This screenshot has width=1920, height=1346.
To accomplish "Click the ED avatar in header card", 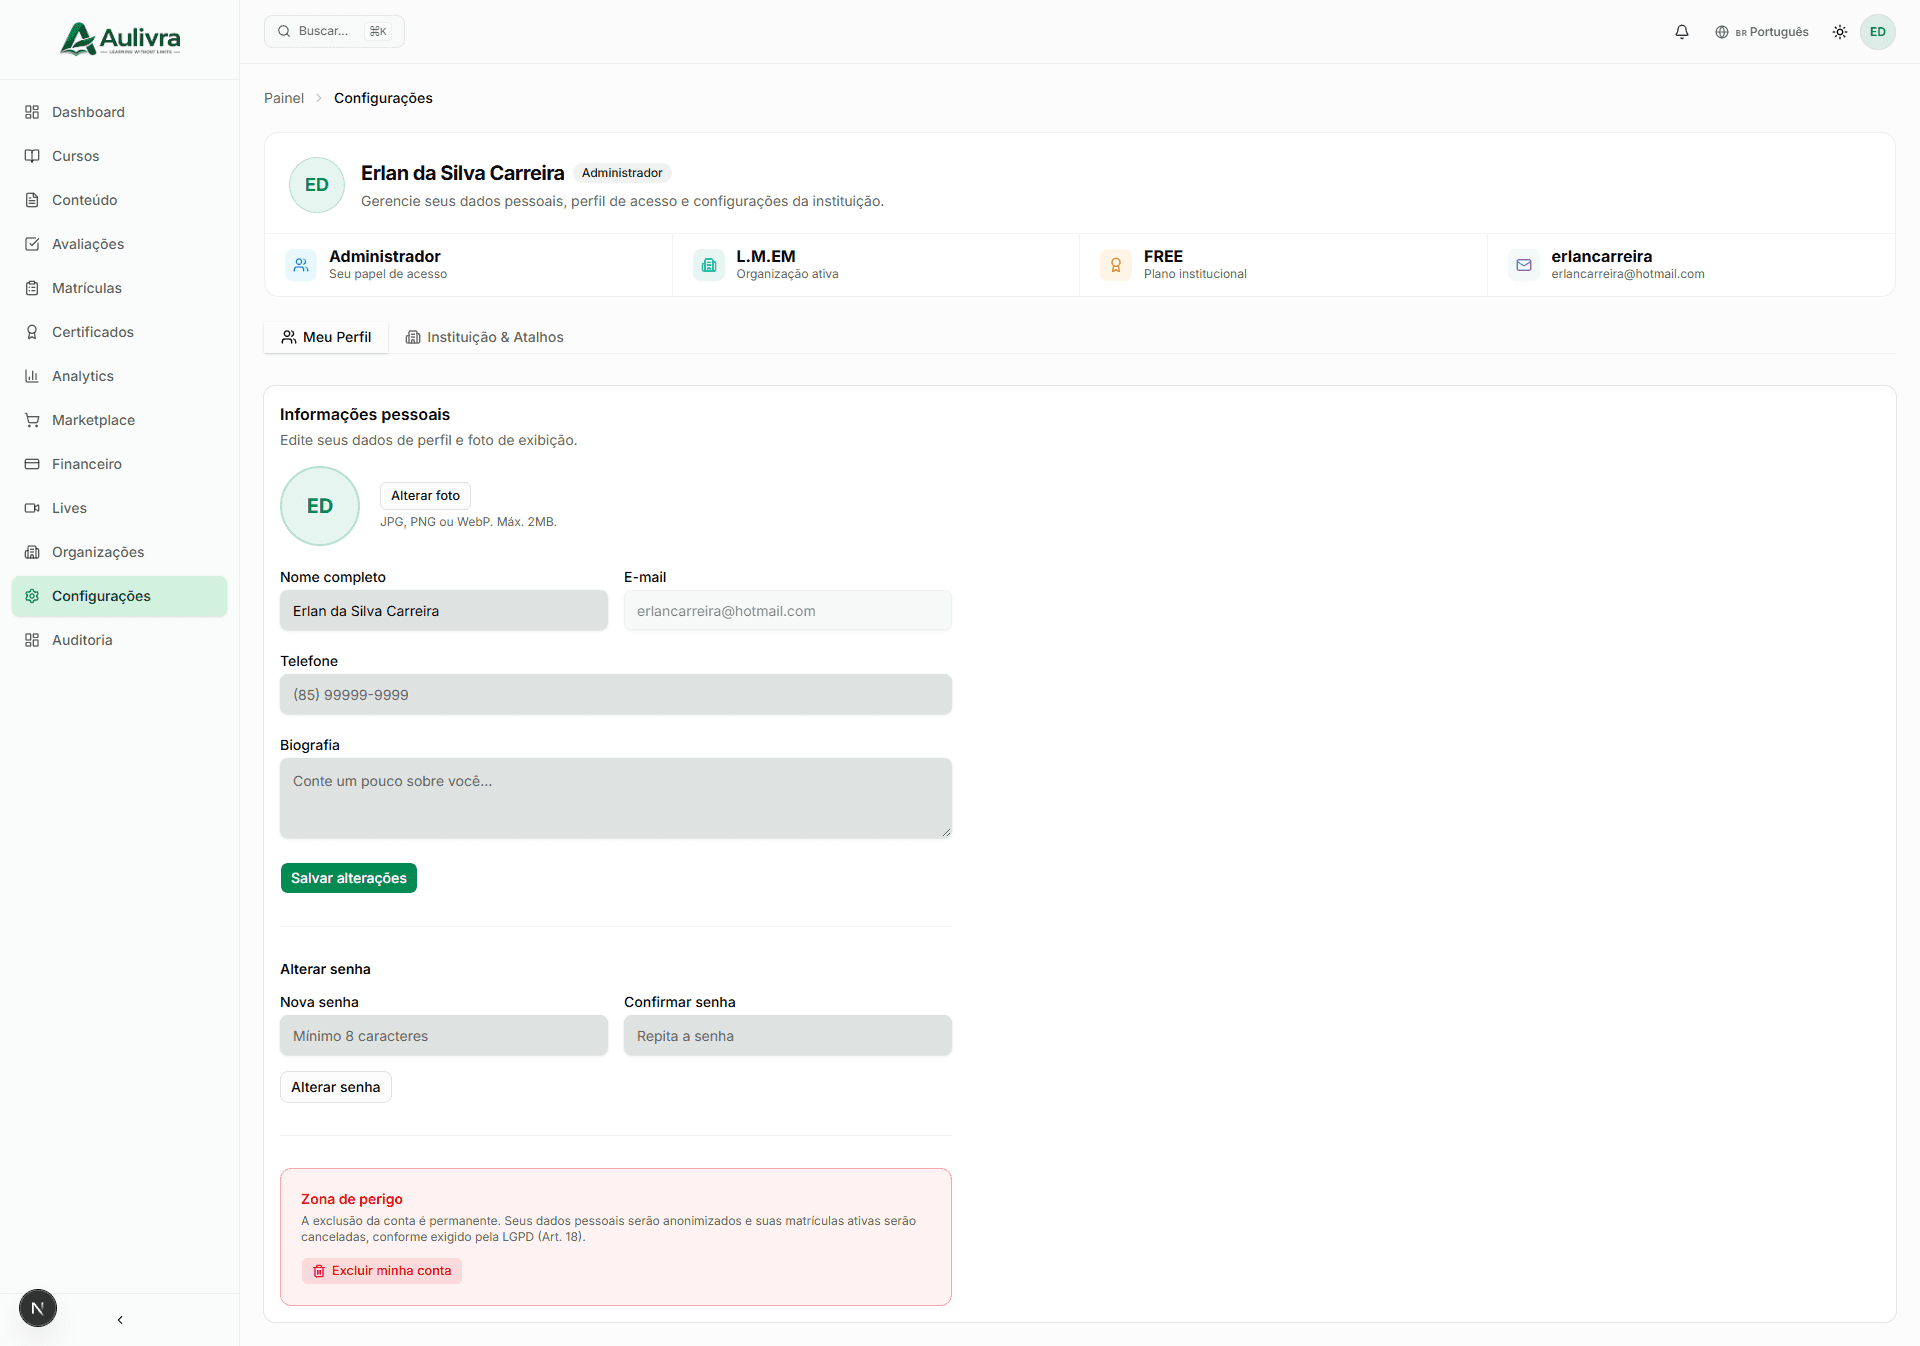I will click(317, 185).
